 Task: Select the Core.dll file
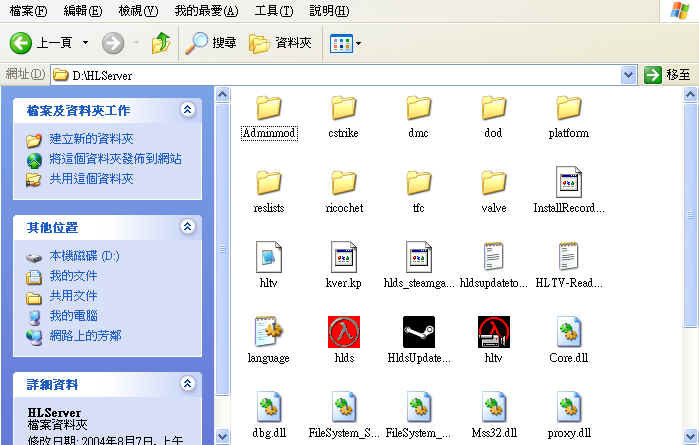coord(568,331)
